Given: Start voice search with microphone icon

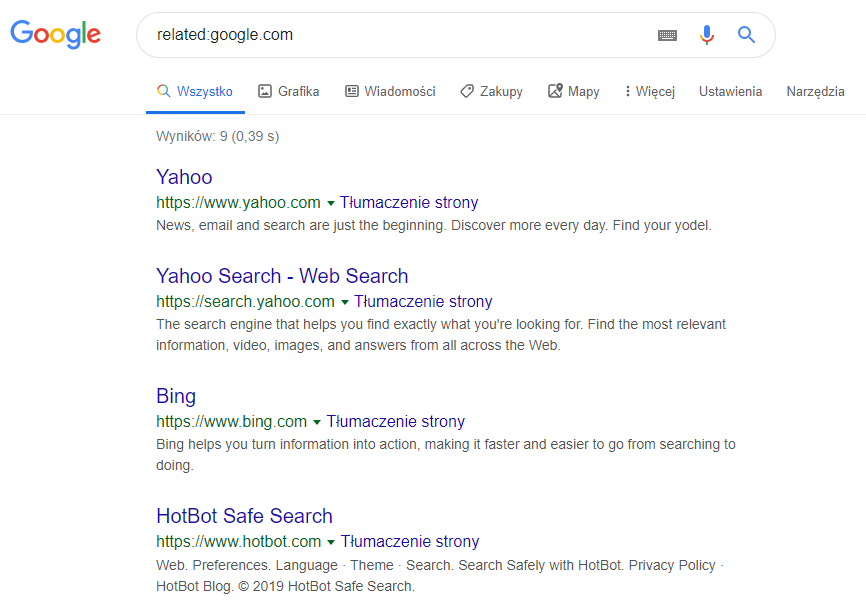Looking at the screenshot, I should pyautogui.click(x=707, y=35).
